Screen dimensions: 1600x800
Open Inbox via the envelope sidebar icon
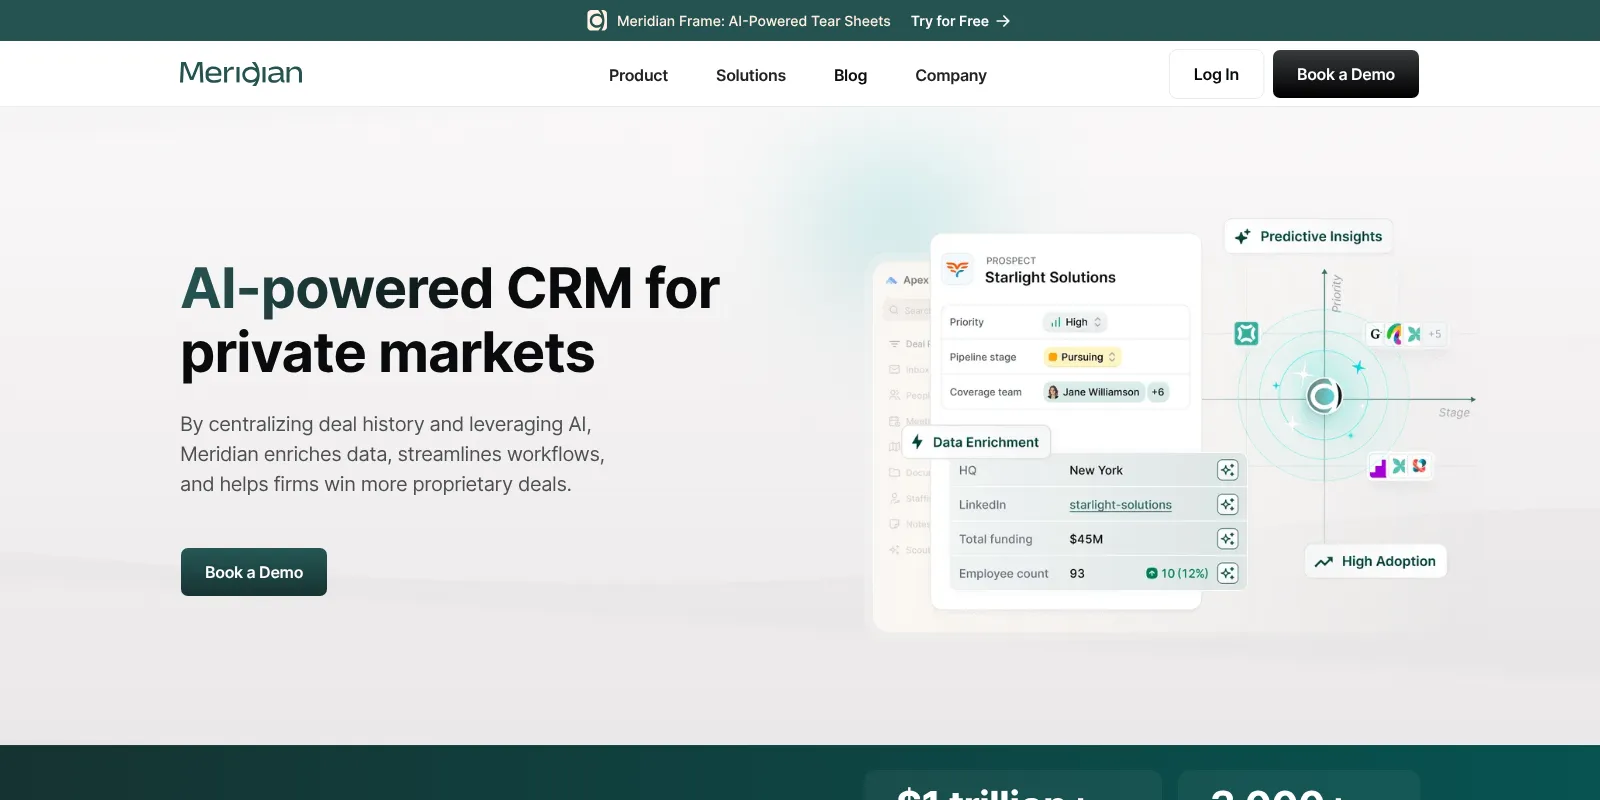coord(895,370)
